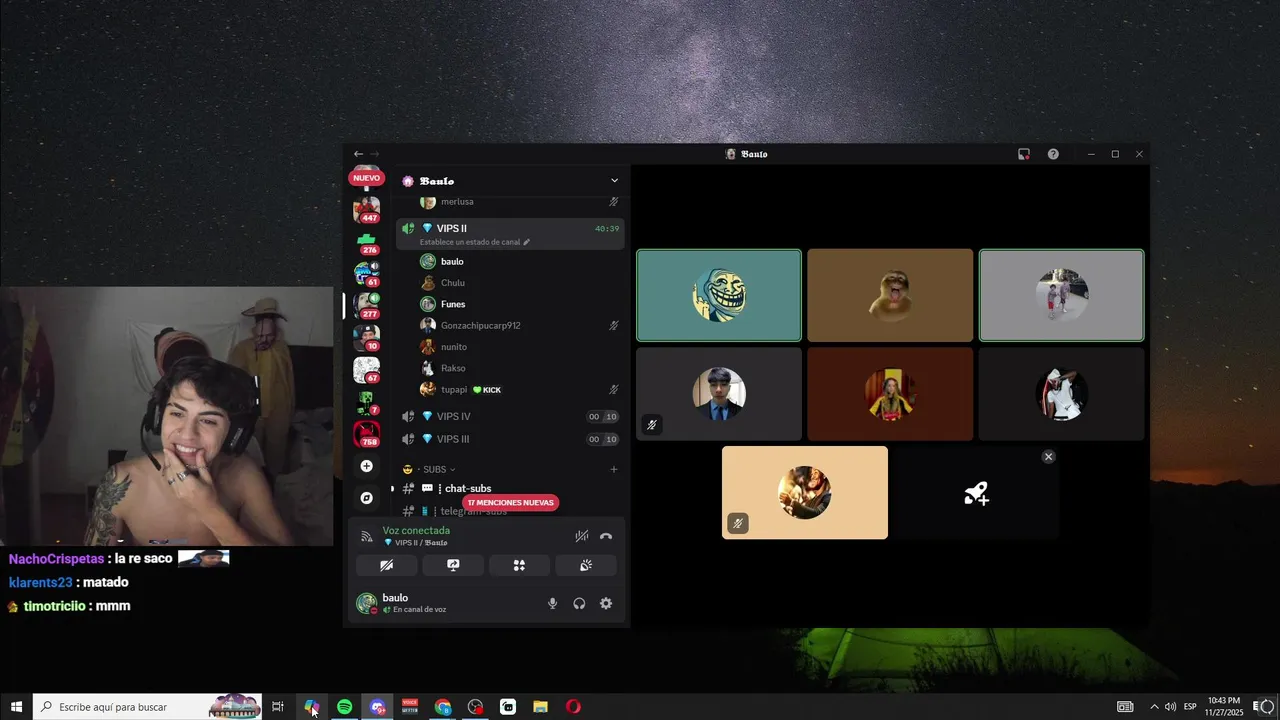Open activities launcher in voice panel

[519, 565]
